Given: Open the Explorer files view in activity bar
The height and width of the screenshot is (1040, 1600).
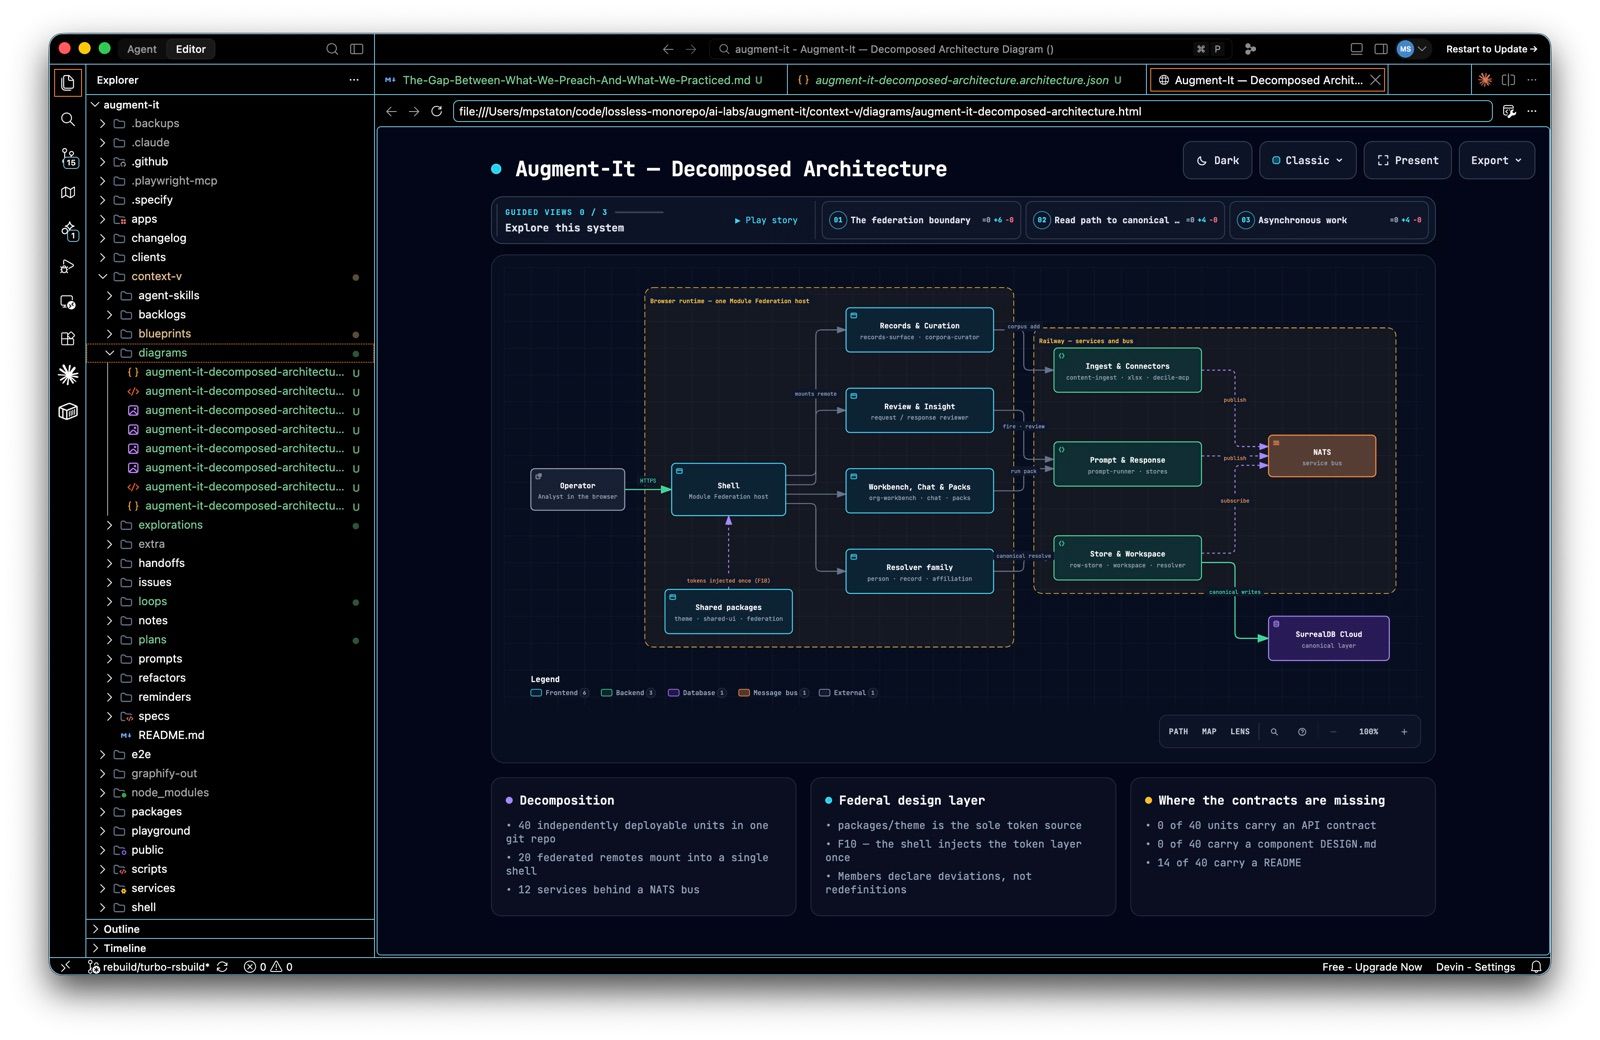Looking at the screenshot, I should coord(68,82).
